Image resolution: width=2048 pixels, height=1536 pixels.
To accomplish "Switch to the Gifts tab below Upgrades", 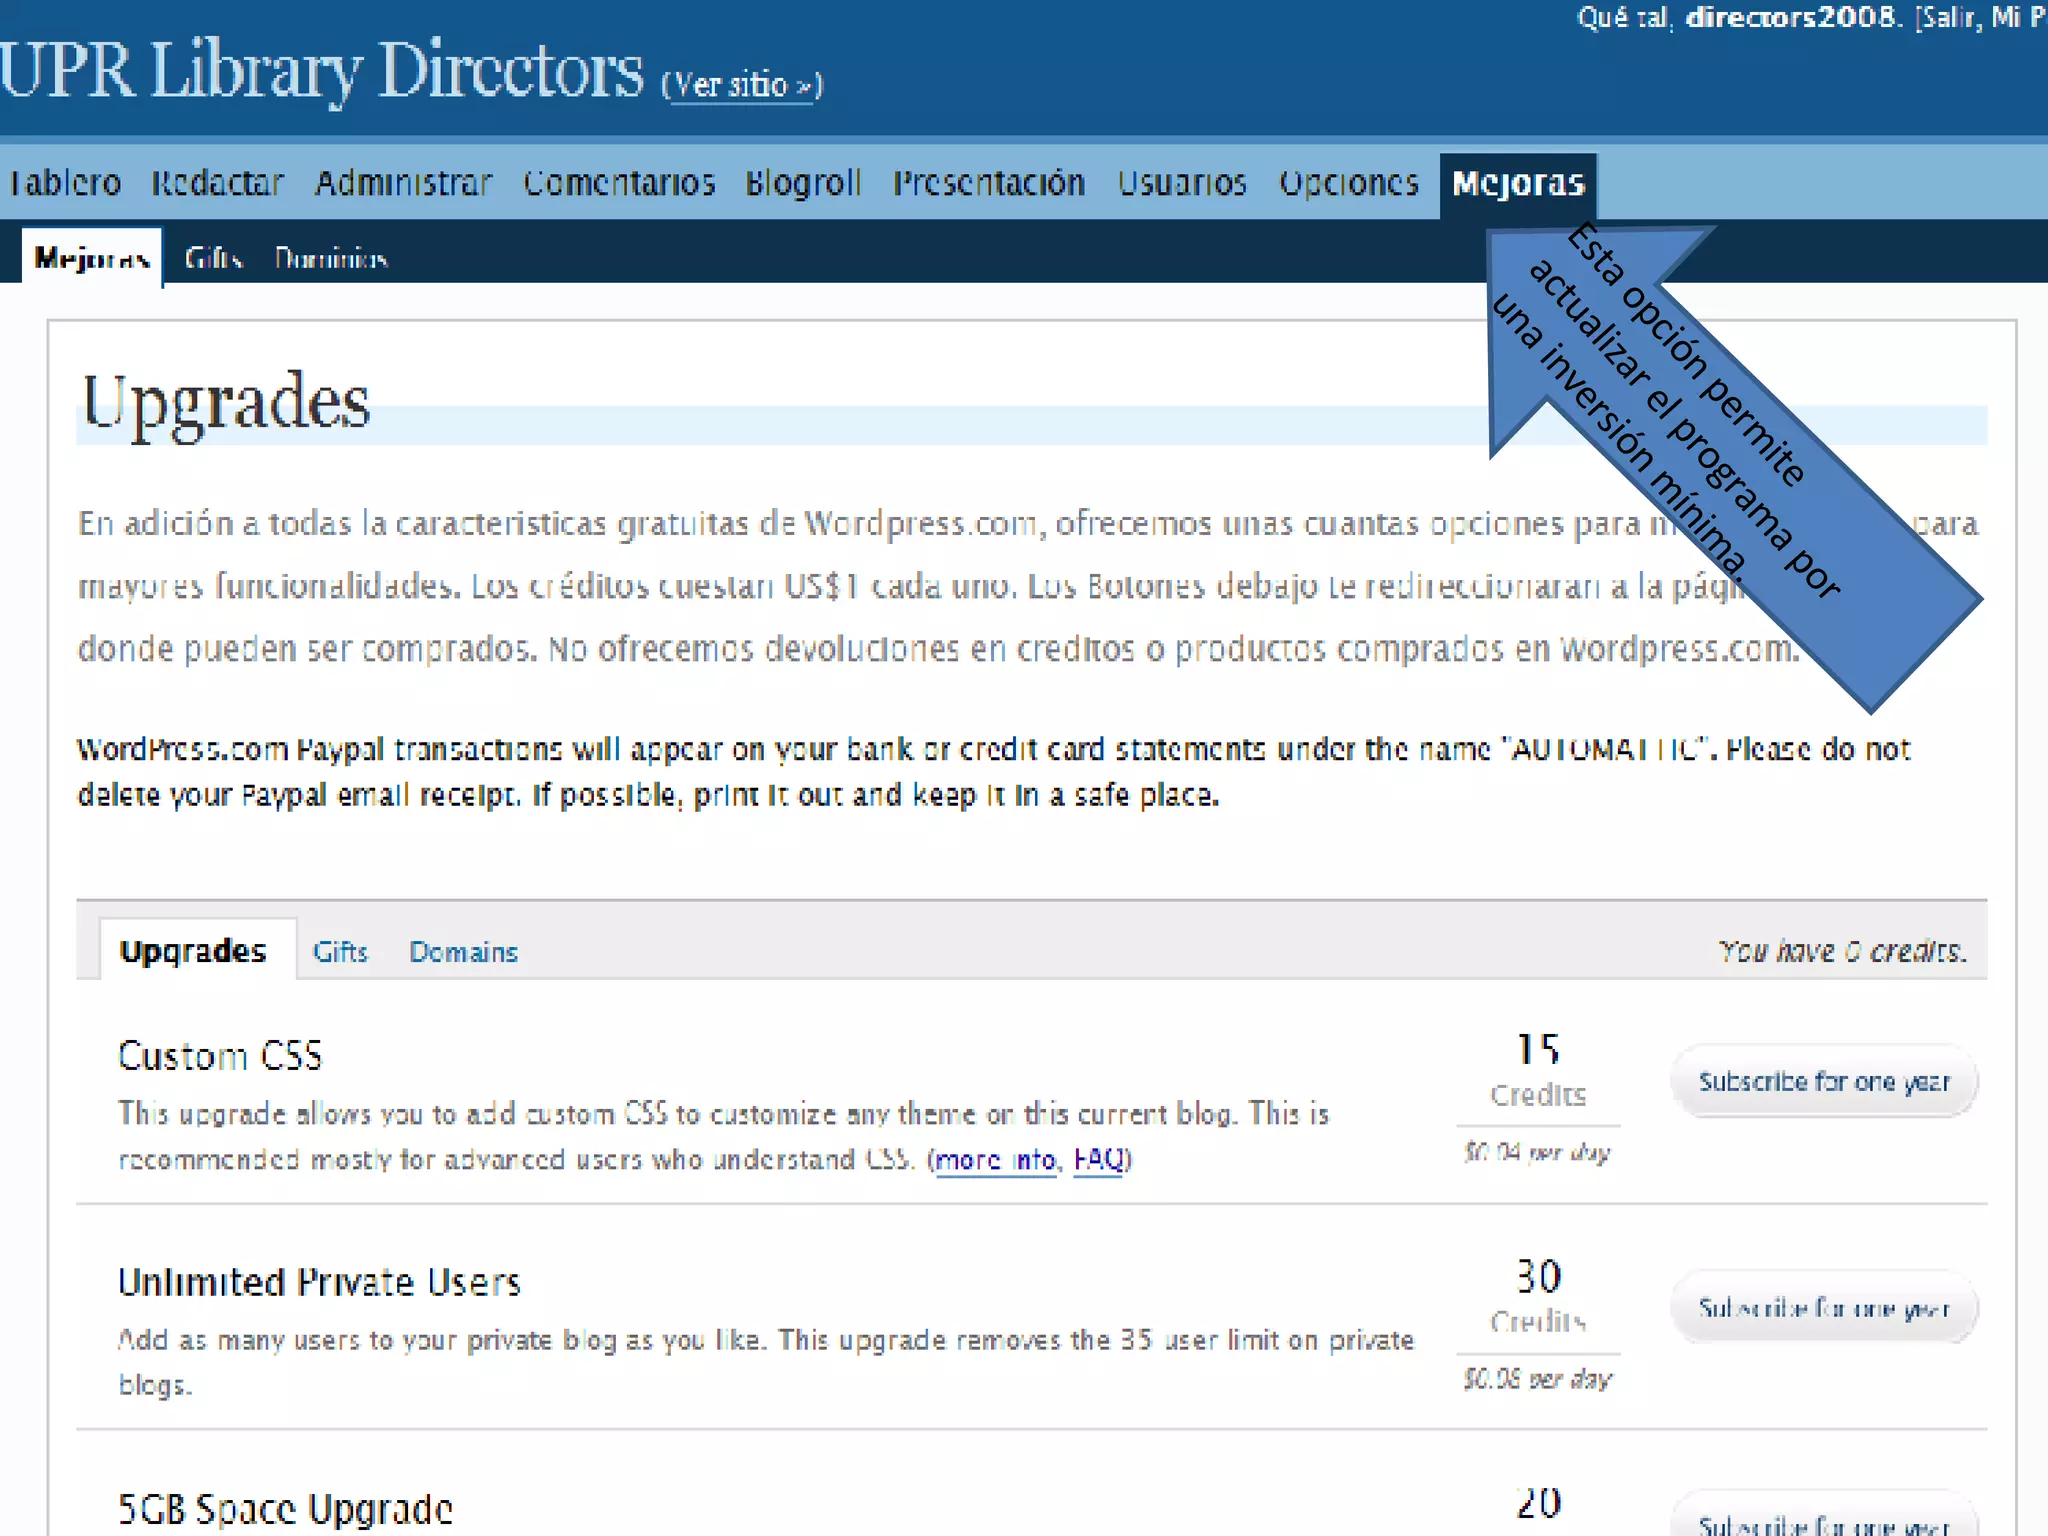I will tap(340, 951).
